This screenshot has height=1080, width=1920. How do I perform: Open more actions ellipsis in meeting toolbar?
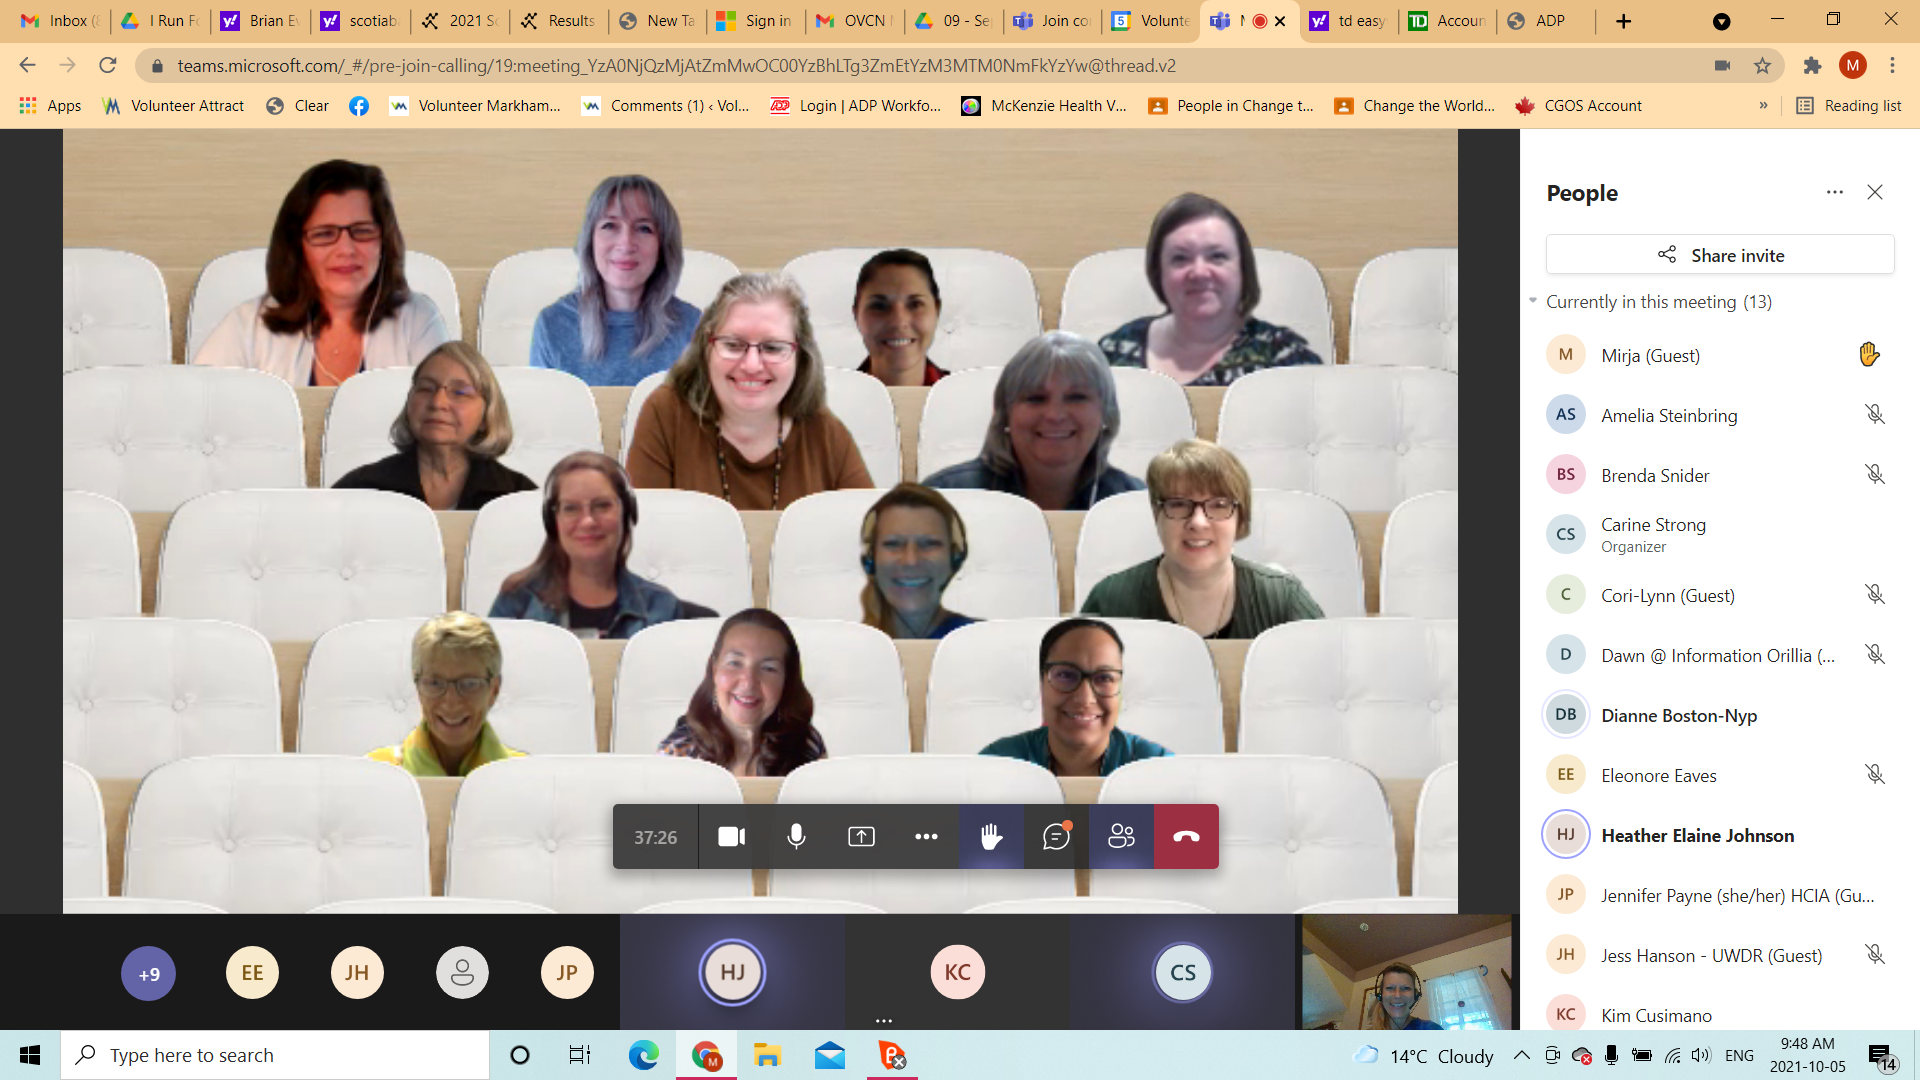click(x=926, y=837)
